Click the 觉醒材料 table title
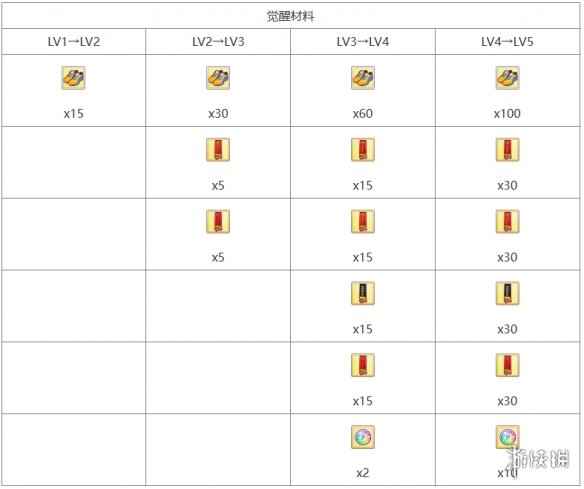This screenshot has width=584, height=489. coord(291,16)
